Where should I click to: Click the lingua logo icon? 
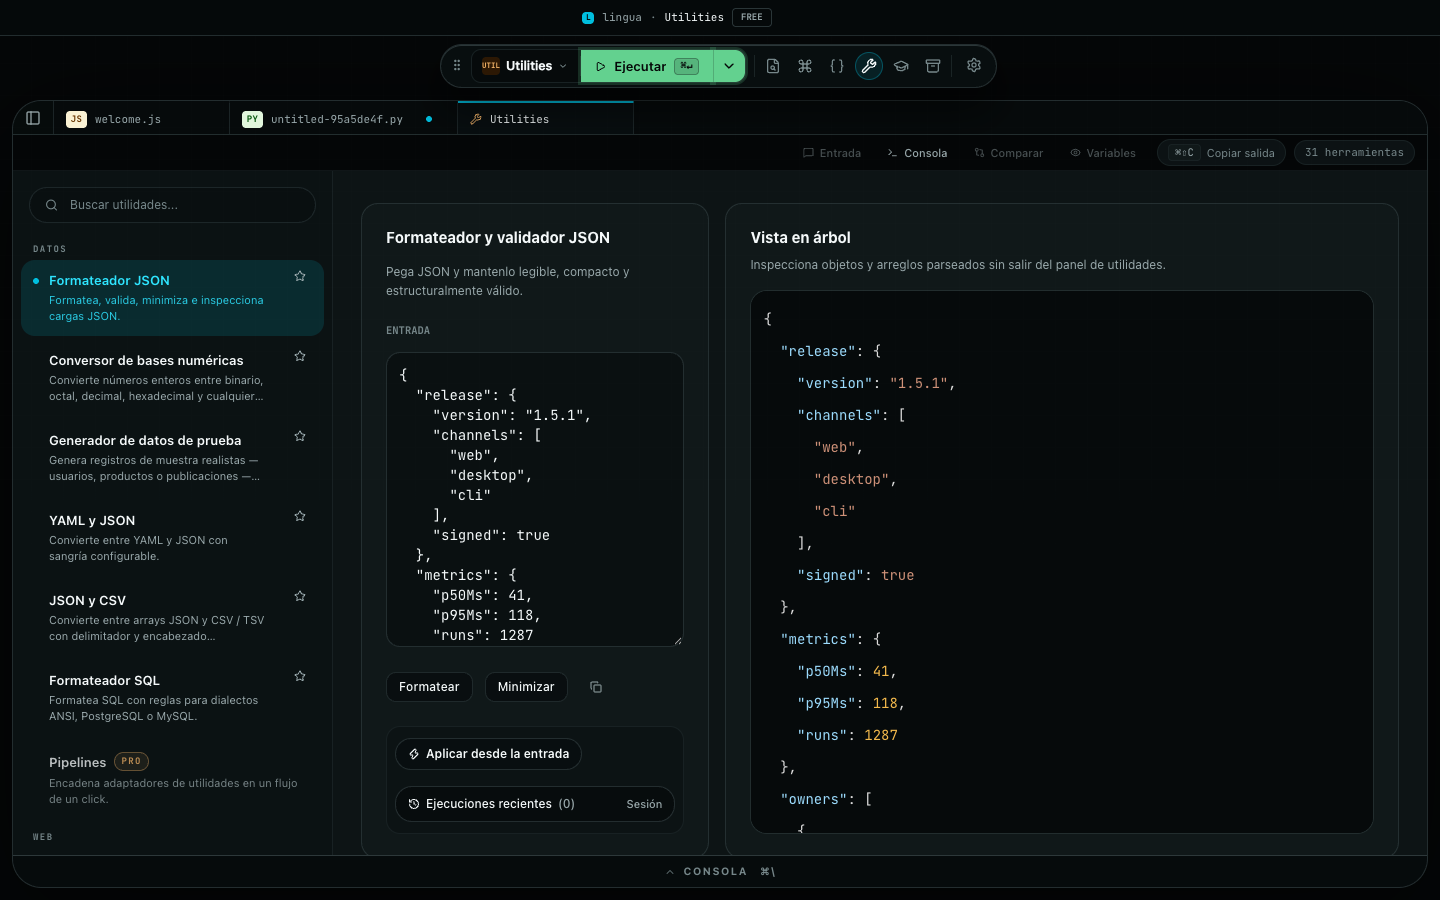[x=588, y=17]
